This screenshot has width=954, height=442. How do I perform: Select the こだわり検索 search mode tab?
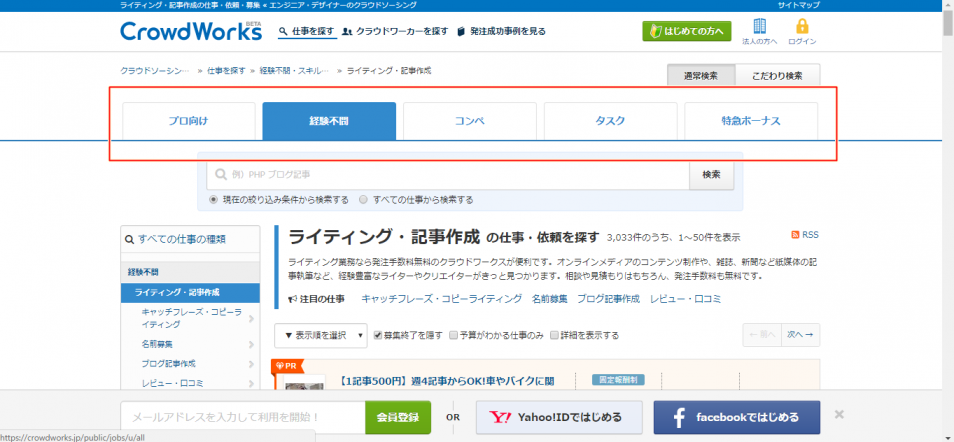point(778,76)
